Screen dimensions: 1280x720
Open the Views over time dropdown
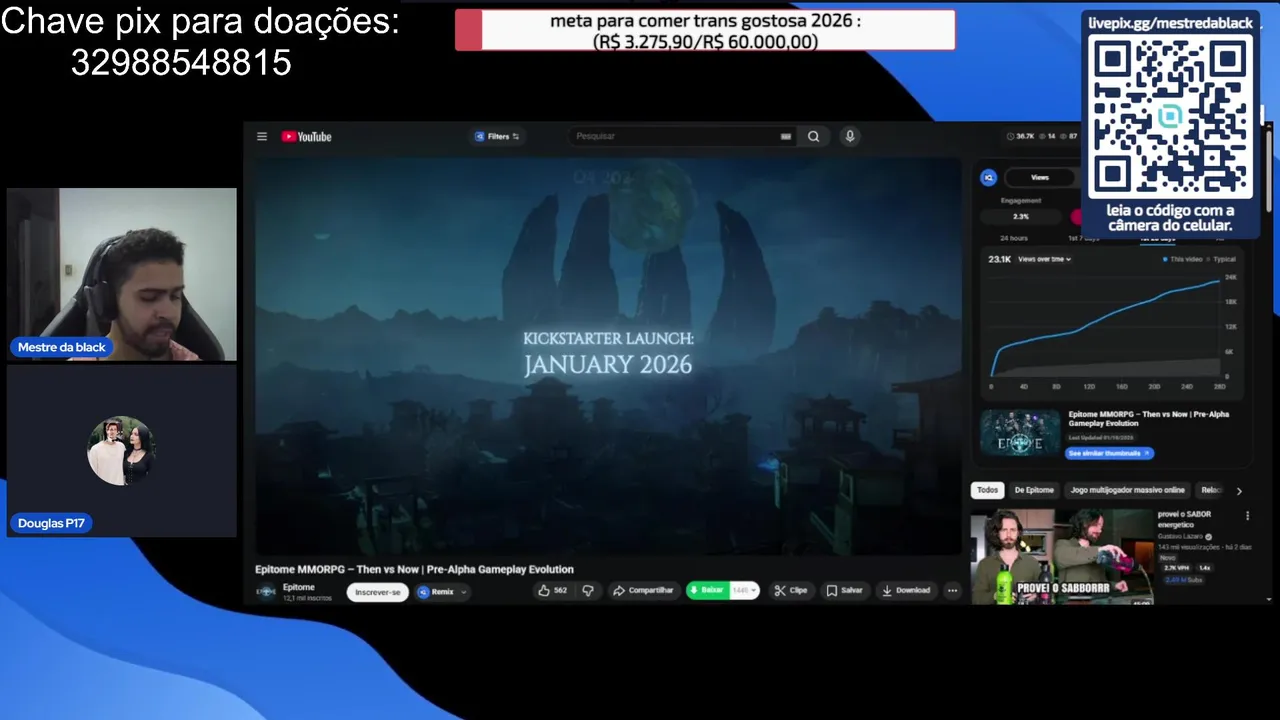[1044, 259]
